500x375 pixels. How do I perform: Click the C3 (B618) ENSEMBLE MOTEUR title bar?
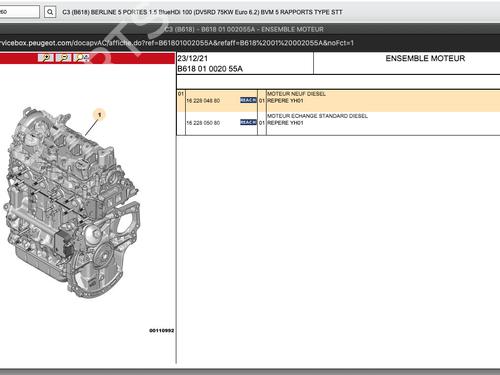(x=244, y=29)
